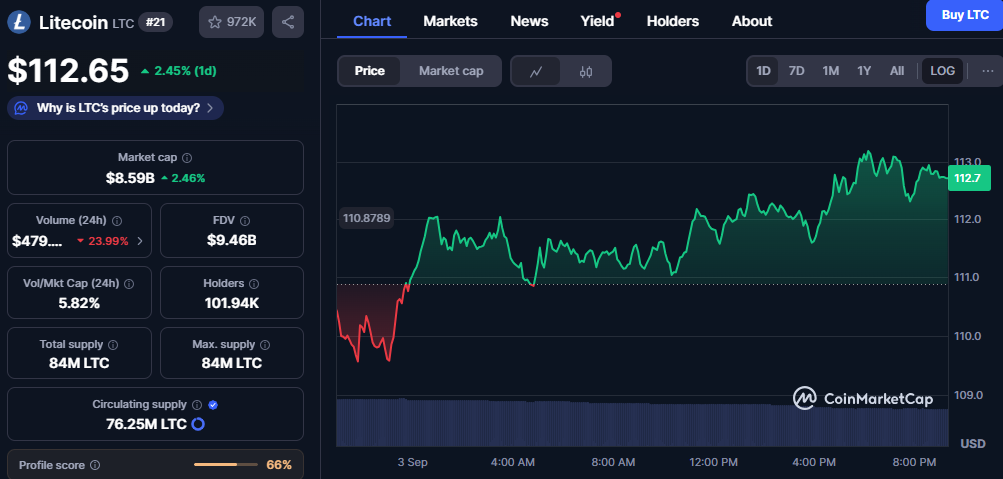Viewport: 1003px width, 479px height.
Task: Expand the Volume (24h) details chevron
Action: pyautogui.click(x=139, y=241)
